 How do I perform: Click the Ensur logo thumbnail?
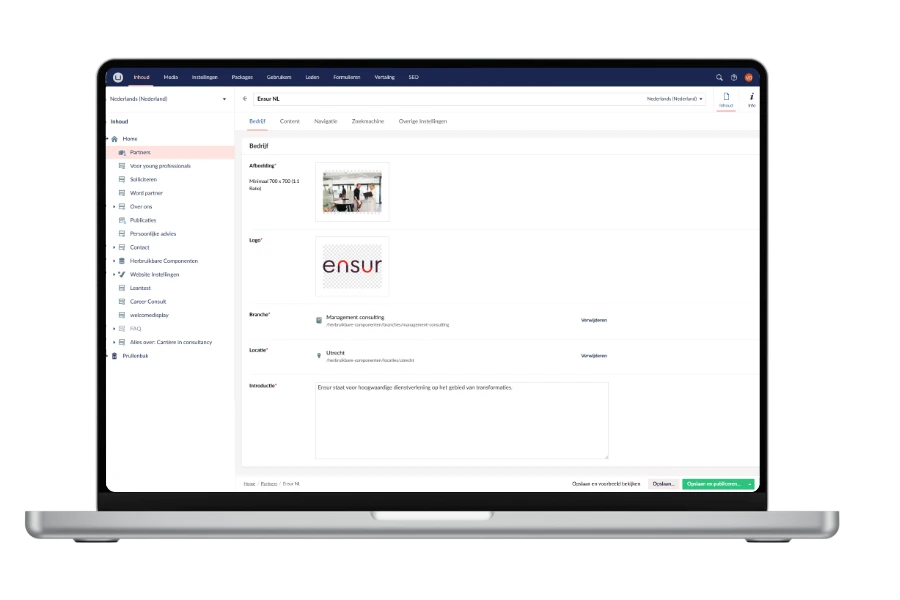(352, 267)
